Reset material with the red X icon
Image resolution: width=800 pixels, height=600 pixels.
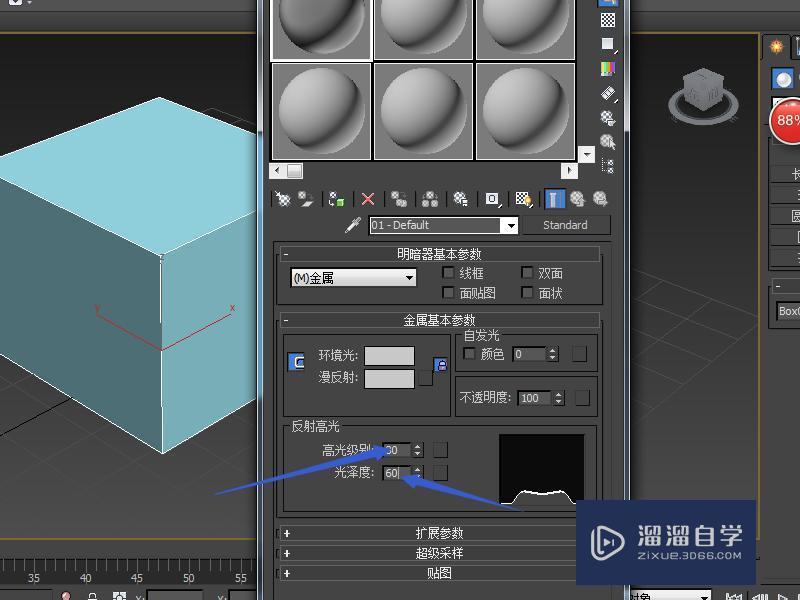[368, 198]
